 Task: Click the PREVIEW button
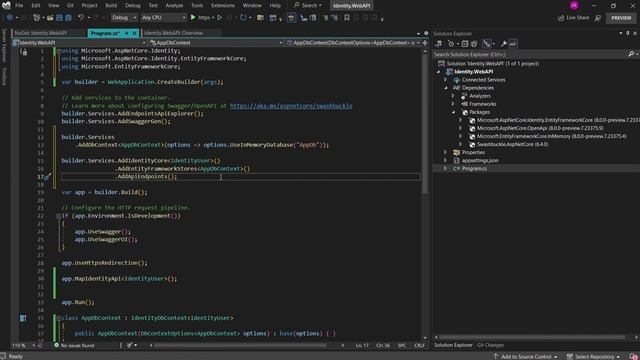pyautogui.click(x=621, y=18)
